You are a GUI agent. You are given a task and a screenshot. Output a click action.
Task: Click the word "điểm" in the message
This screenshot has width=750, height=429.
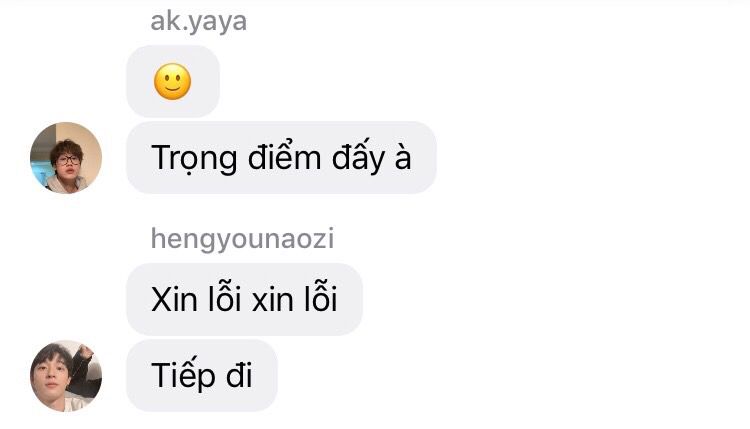[284, 156]
